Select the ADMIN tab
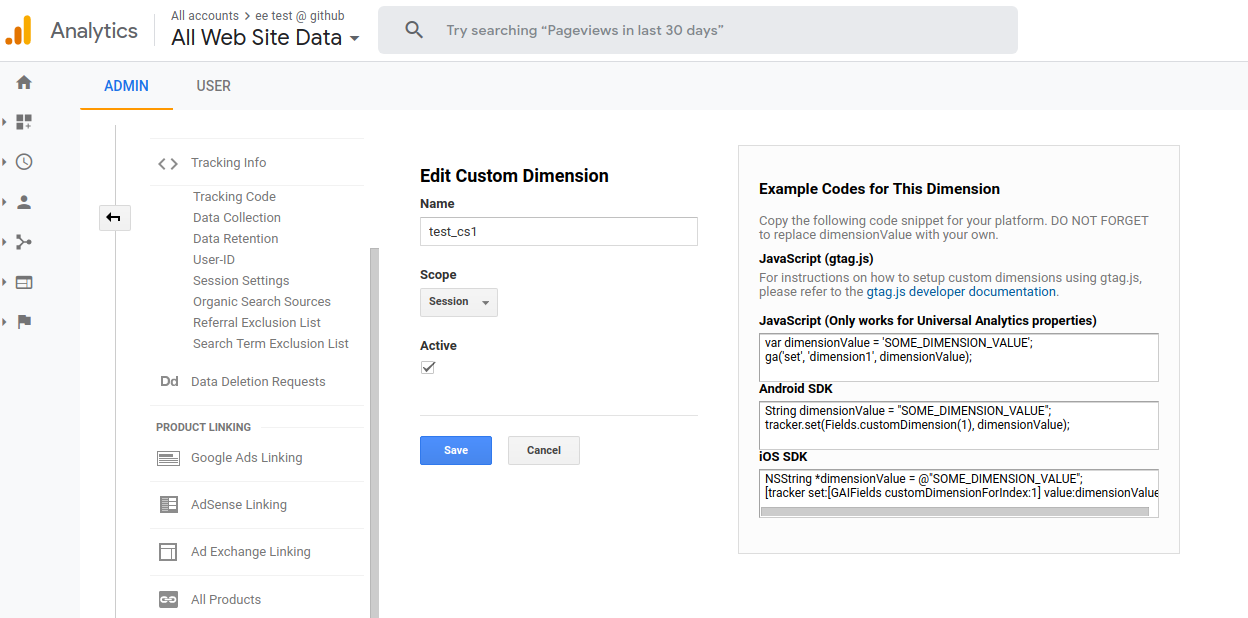Image resolution: width=1248 pixels, height=618 pixels. point(126,86)
